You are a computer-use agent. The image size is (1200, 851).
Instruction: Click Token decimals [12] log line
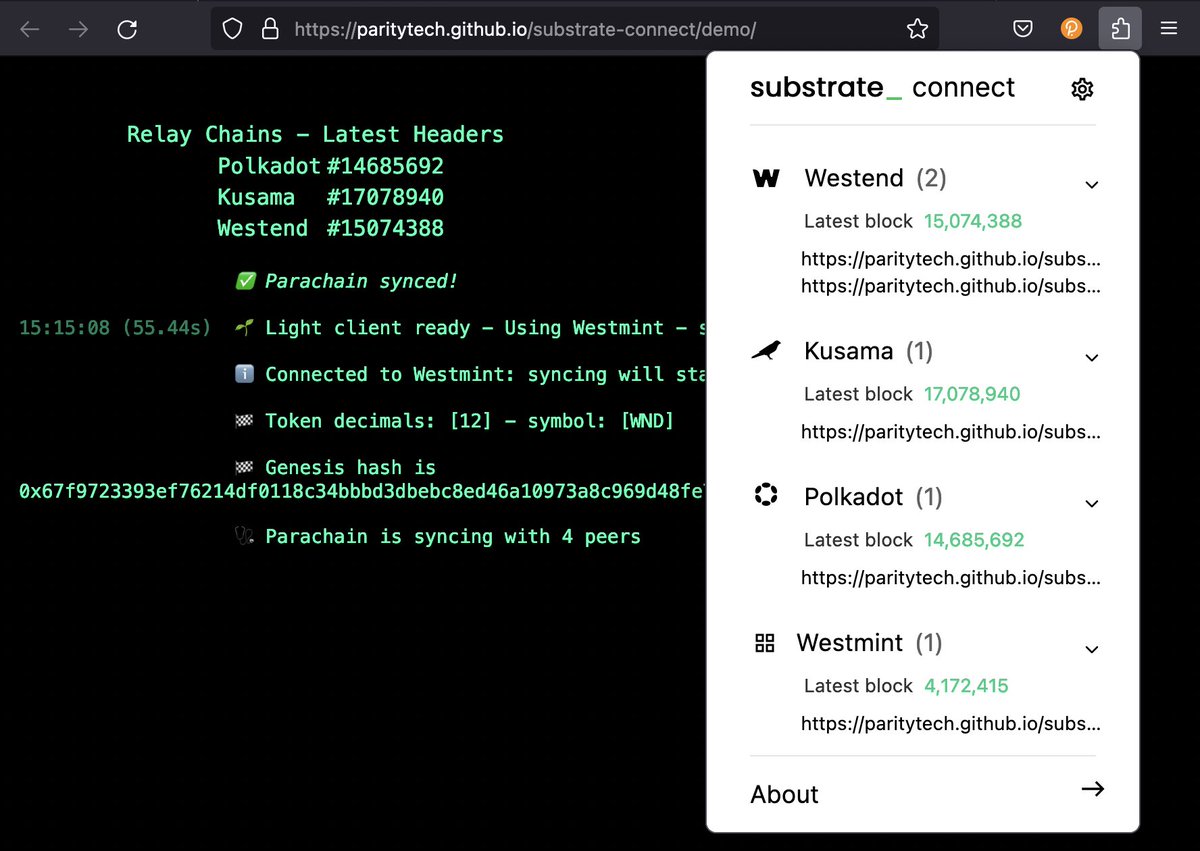click(x=454, y=421)
